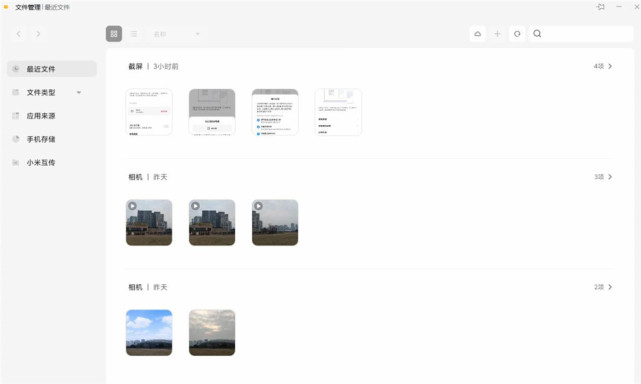Switch to grid view layout
The image size is (641, 384).
tap(114, 34)
